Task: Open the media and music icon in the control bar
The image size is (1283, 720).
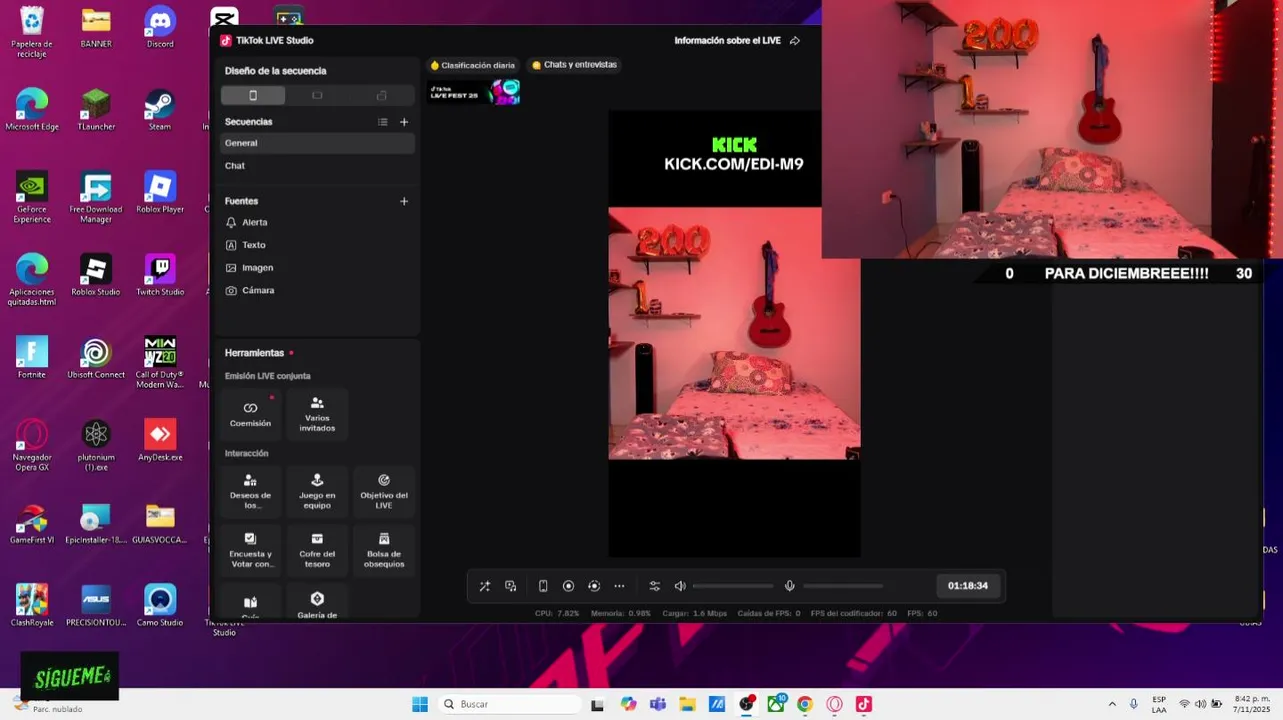Action: 511,586
